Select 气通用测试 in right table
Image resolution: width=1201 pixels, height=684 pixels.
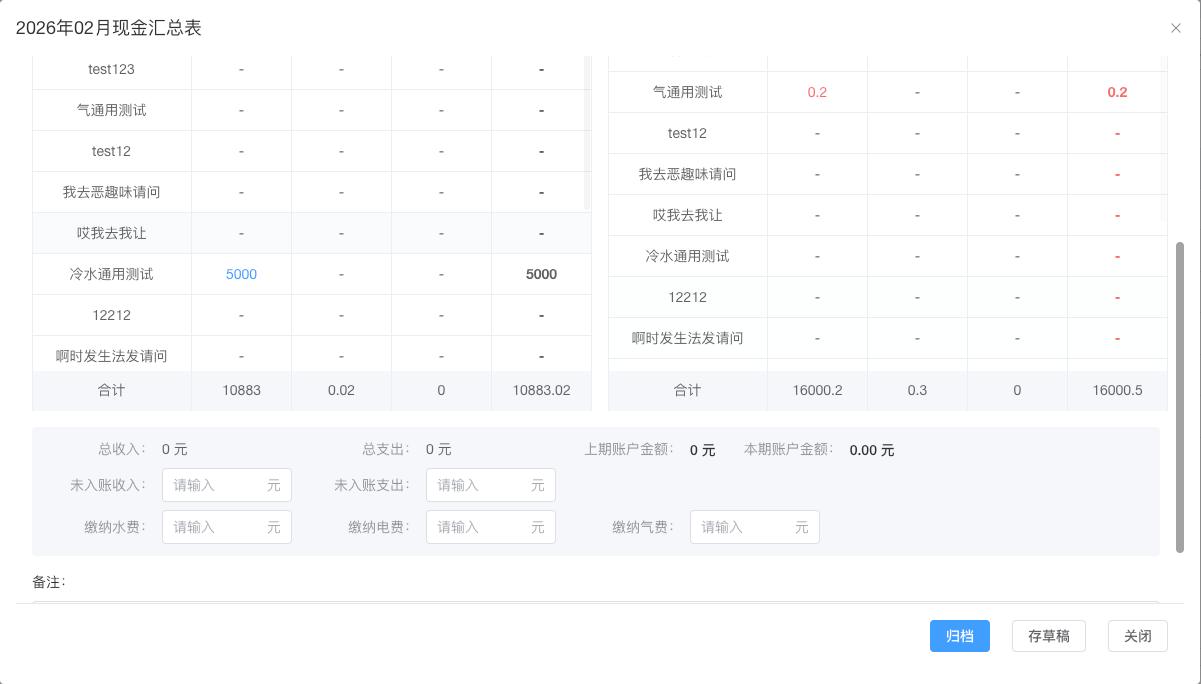point(888,92)
